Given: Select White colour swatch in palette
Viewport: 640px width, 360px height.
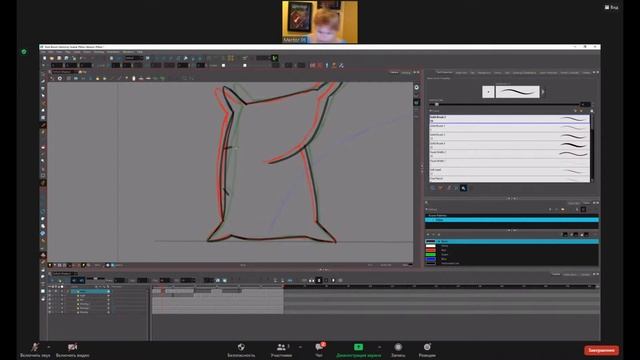Looking at the screenshot, I should pos(431,246).
